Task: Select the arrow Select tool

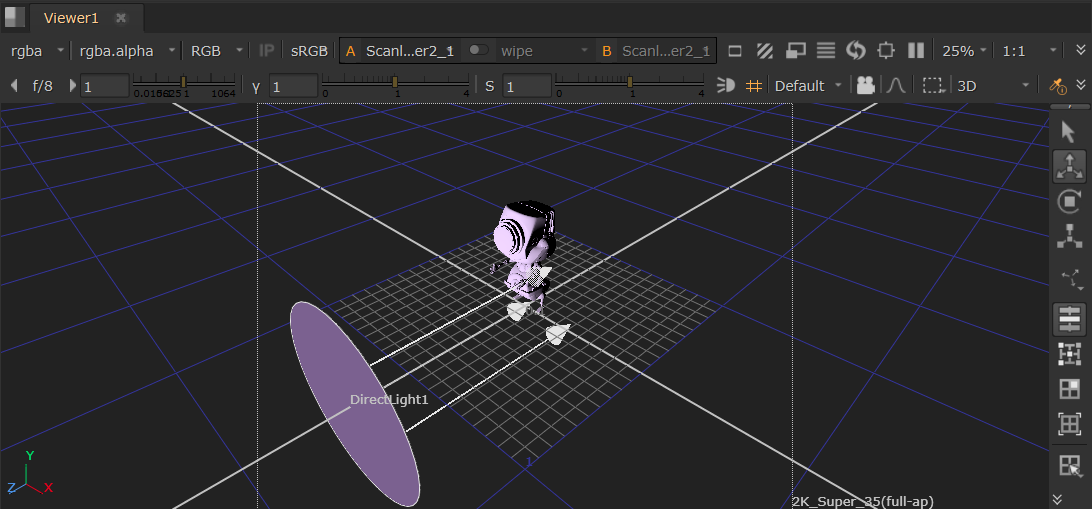Action: (x=1069, y=129)
